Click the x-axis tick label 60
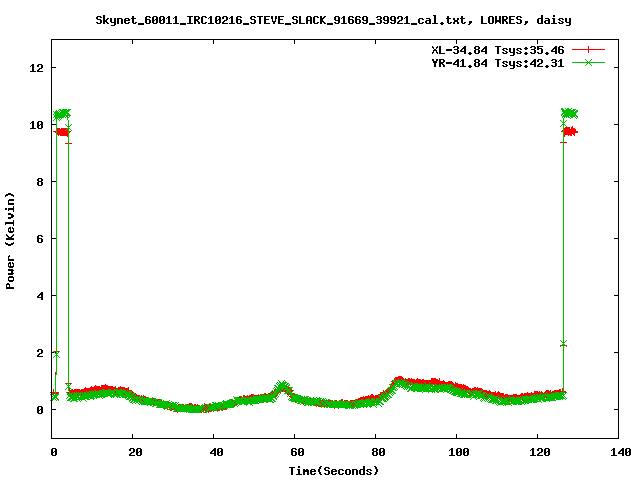The height and width of the screenshot is (480, 640). (x=297, y=452)
